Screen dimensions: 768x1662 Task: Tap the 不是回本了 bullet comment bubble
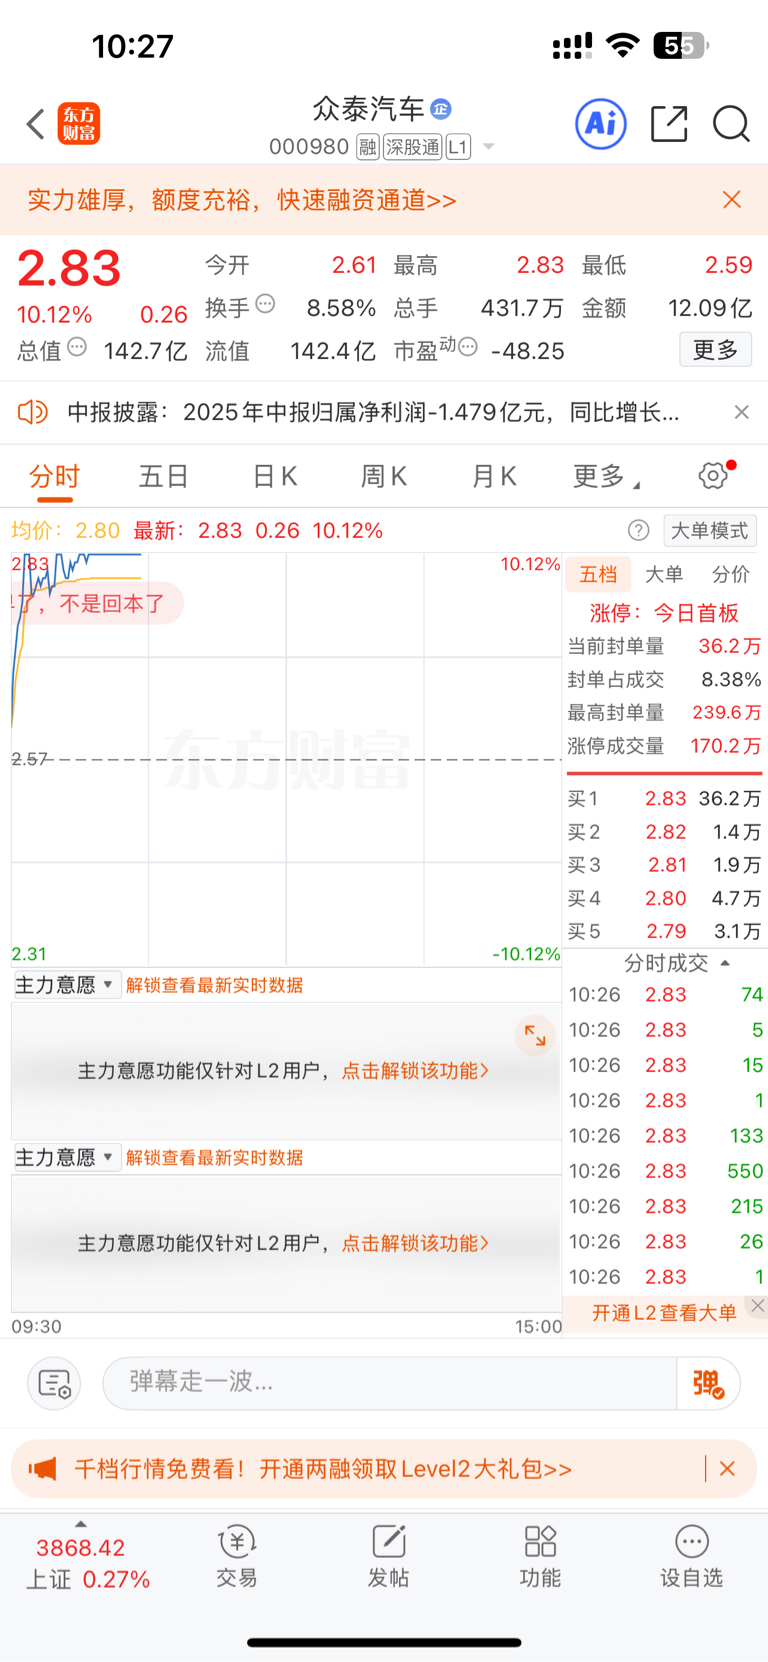97,604
